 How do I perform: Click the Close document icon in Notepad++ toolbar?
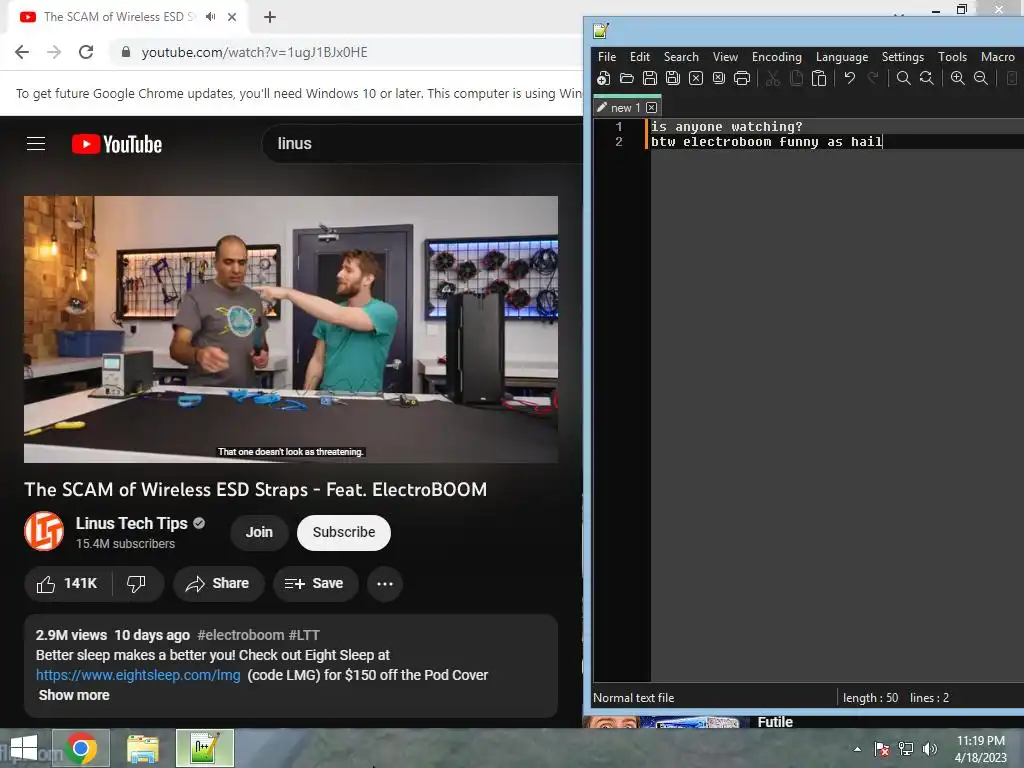click(x=696, y=78)
